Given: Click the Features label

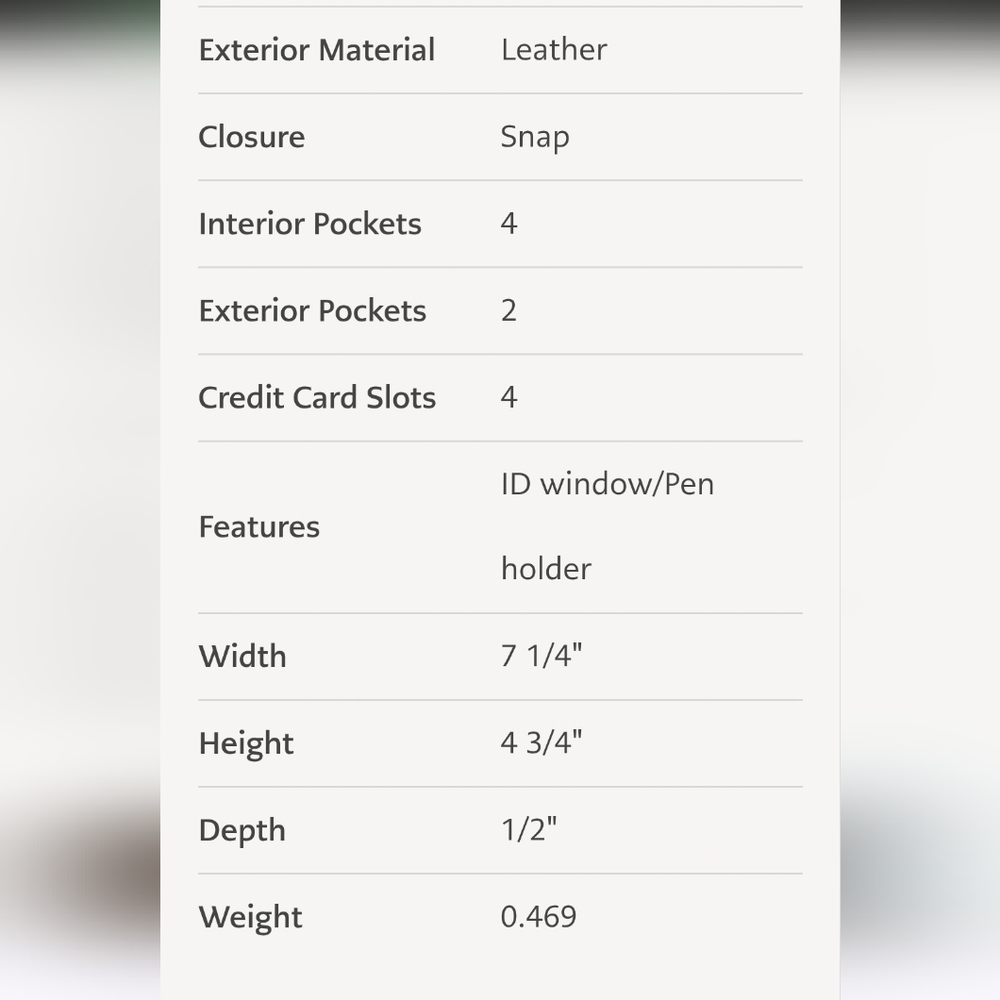Looking at the screenshot, I should (x=259, y=527).
